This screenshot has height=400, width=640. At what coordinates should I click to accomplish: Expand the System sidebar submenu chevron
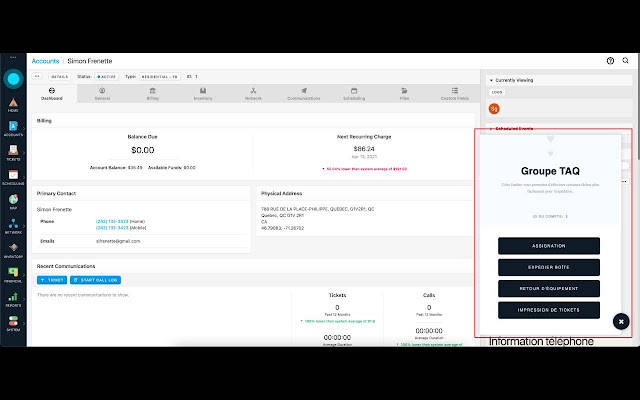(24, 324)
